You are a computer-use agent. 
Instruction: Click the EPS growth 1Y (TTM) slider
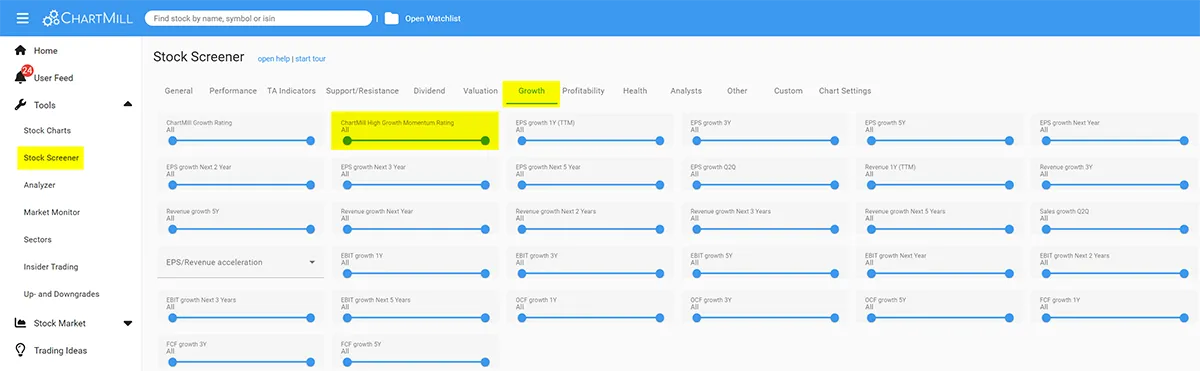pyautogui.click(x=590, y=141)
